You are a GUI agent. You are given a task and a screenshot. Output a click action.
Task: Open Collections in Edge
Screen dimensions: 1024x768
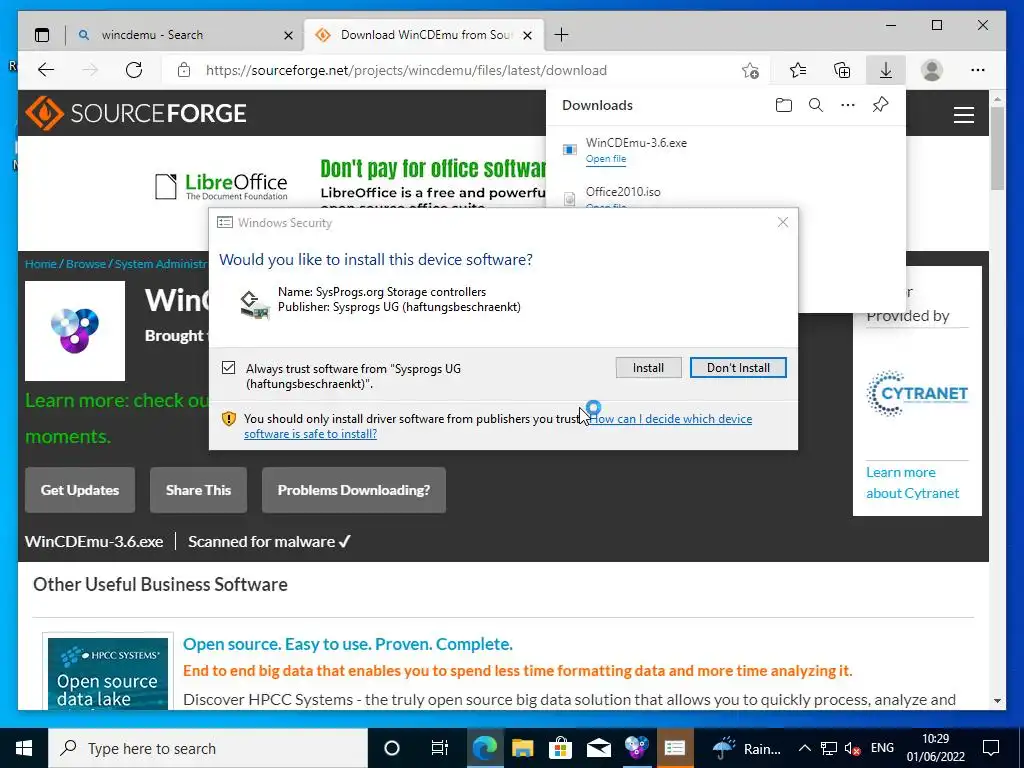(x=842, y=70)
